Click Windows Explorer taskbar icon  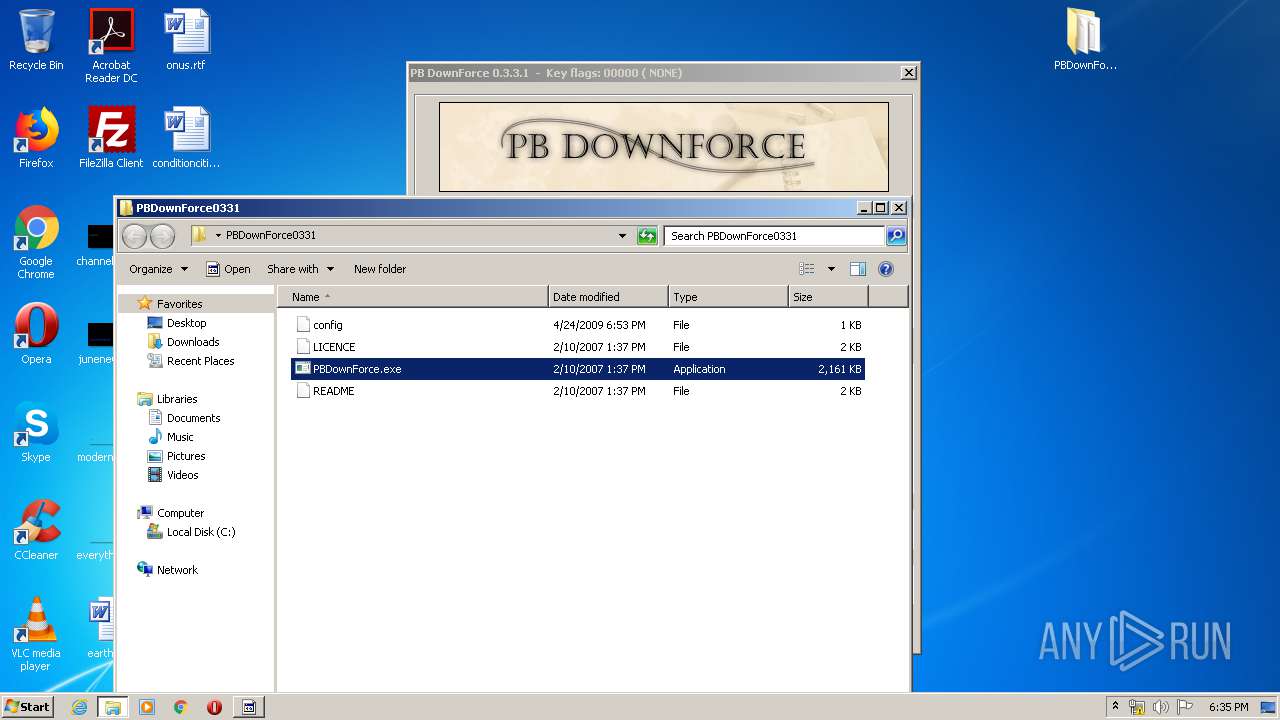(112, 707)
